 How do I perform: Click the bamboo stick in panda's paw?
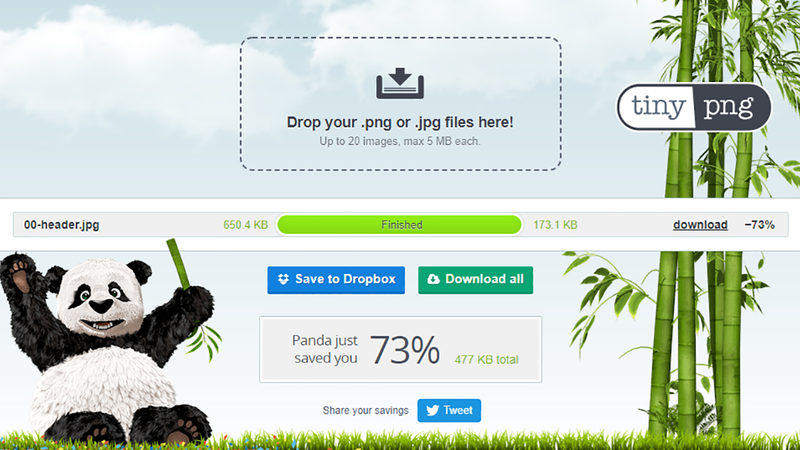[x=178, y=263]
